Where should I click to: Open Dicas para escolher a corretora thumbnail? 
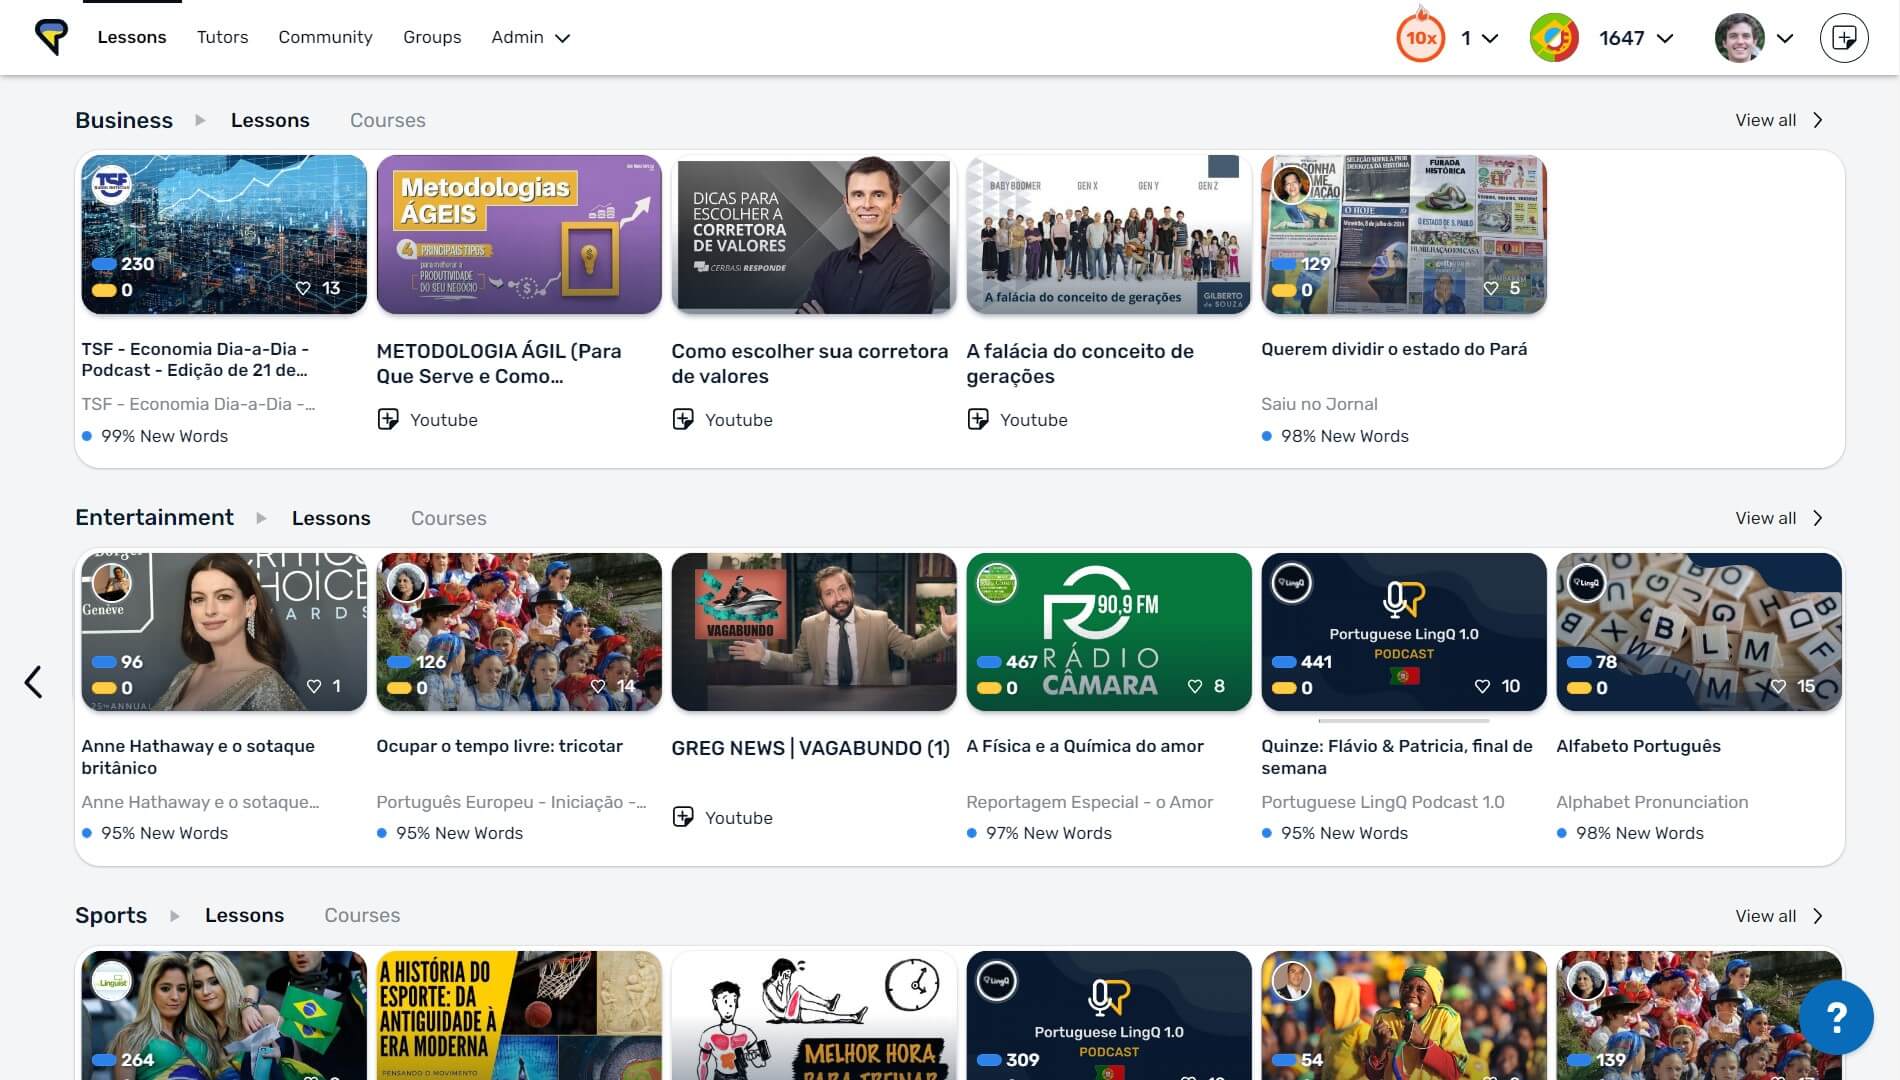point(814,234)
